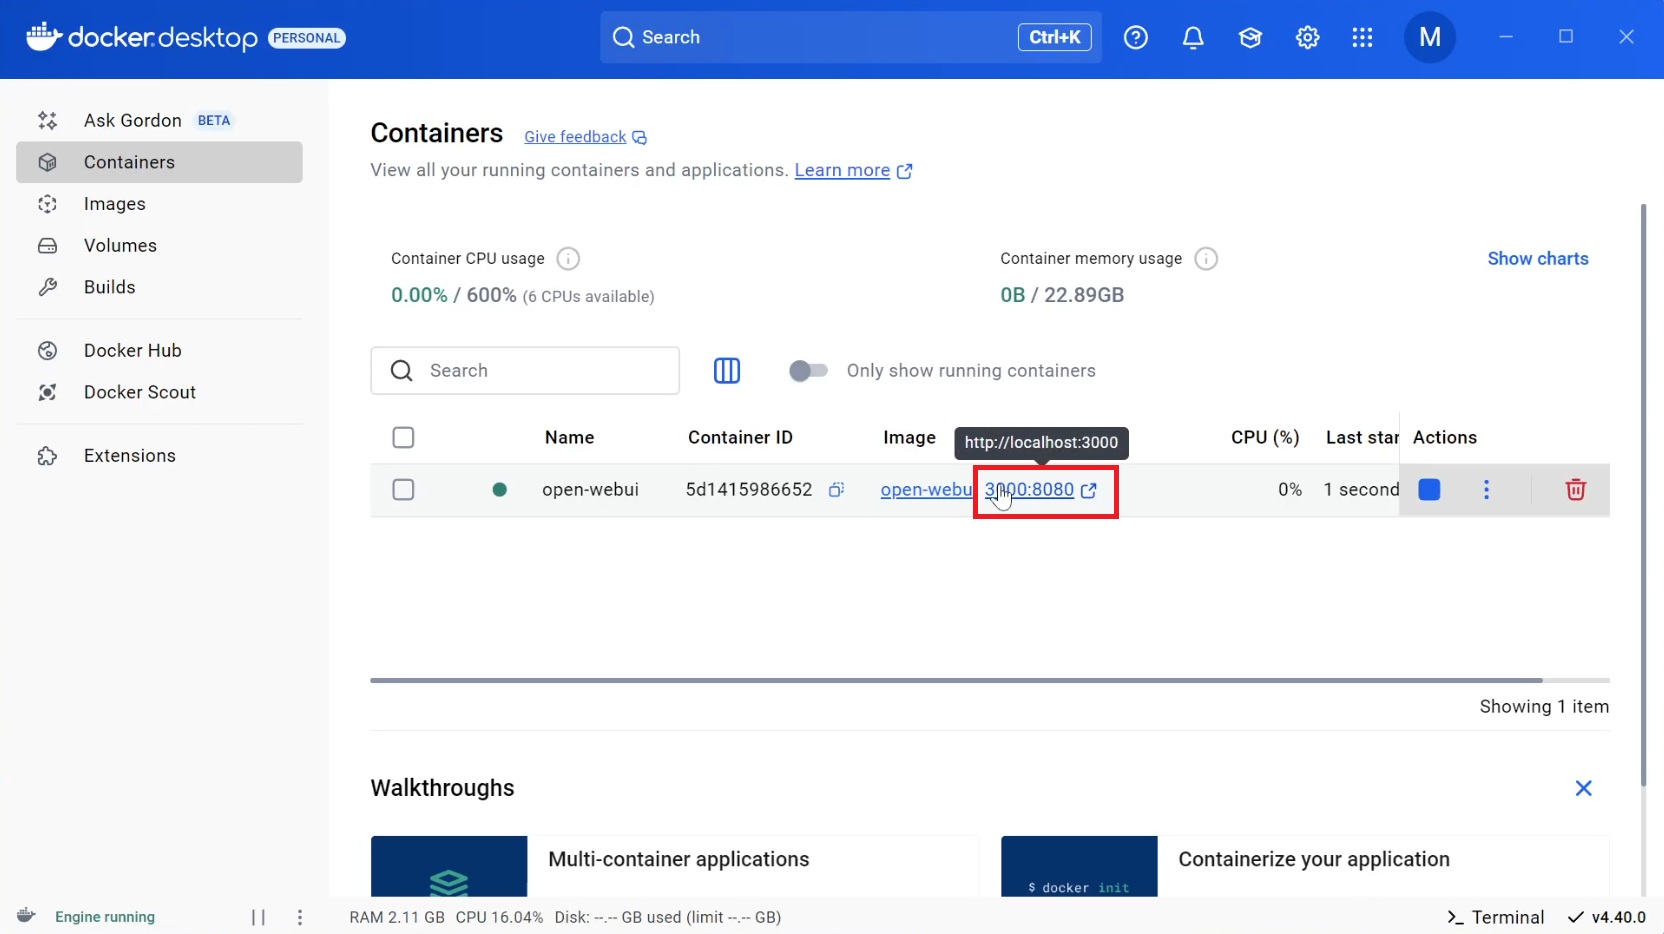The height and width of the screenshot is (934, 1664).
Task: Open more actions menu for open-webui
Action: point(1486,489)
